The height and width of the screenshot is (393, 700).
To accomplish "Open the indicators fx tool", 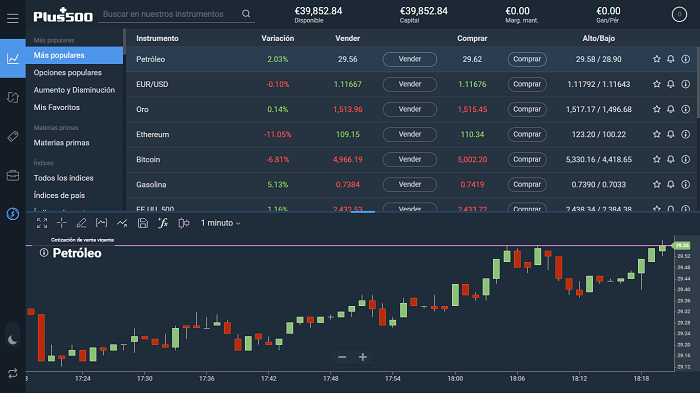I will point(163,223).
